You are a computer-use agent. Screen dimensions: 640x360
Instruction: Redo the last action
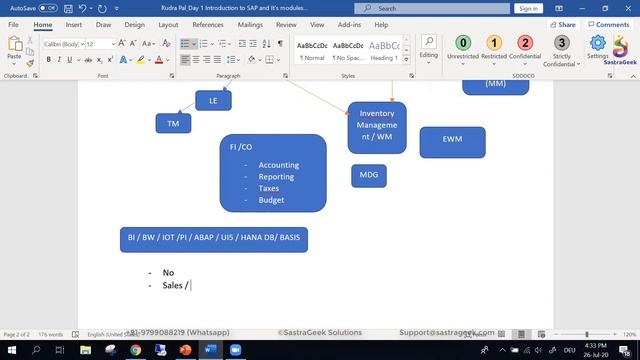coord(102,8)
